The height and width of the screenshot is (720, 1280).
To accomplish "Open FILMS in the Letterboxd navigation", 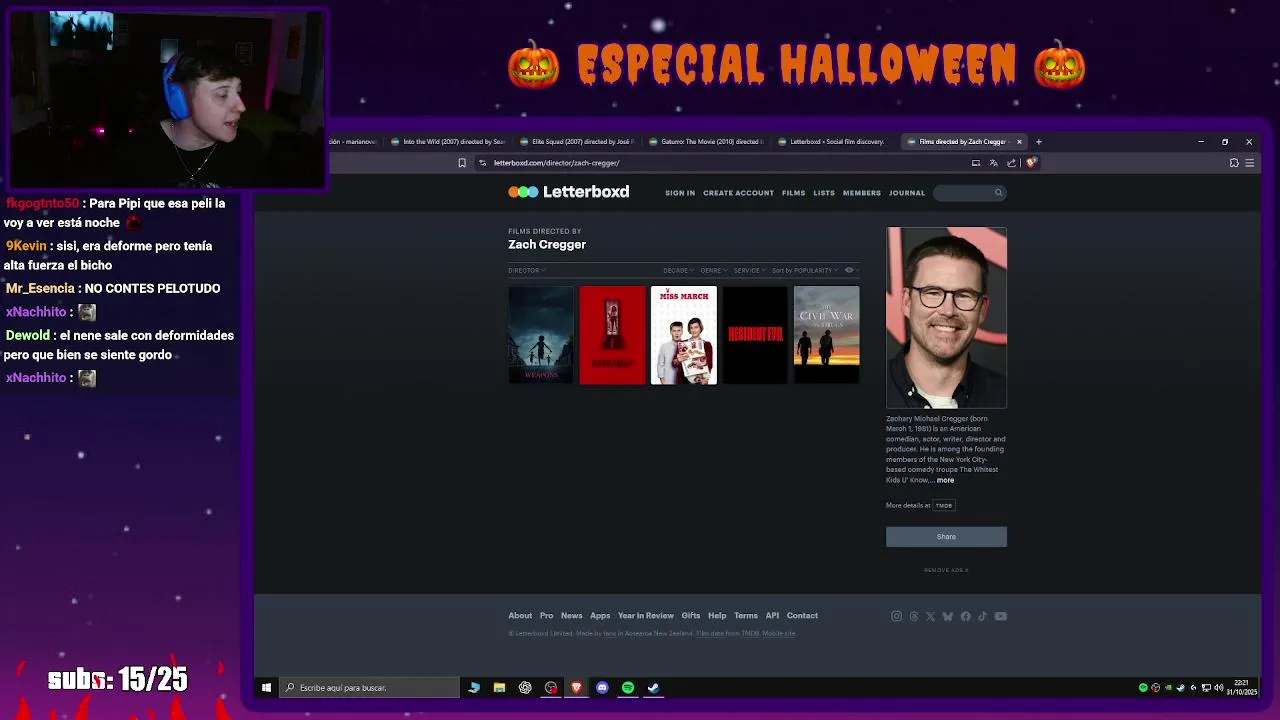I will [793, 193].
